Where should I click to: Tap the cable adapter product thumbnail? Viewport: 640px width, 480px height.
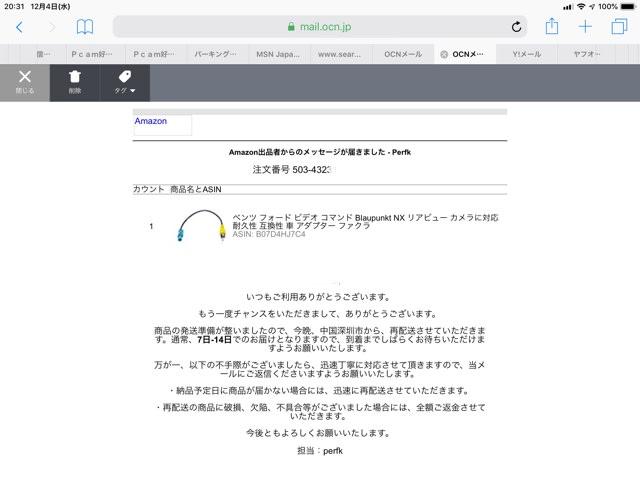(x=201, y=225)
